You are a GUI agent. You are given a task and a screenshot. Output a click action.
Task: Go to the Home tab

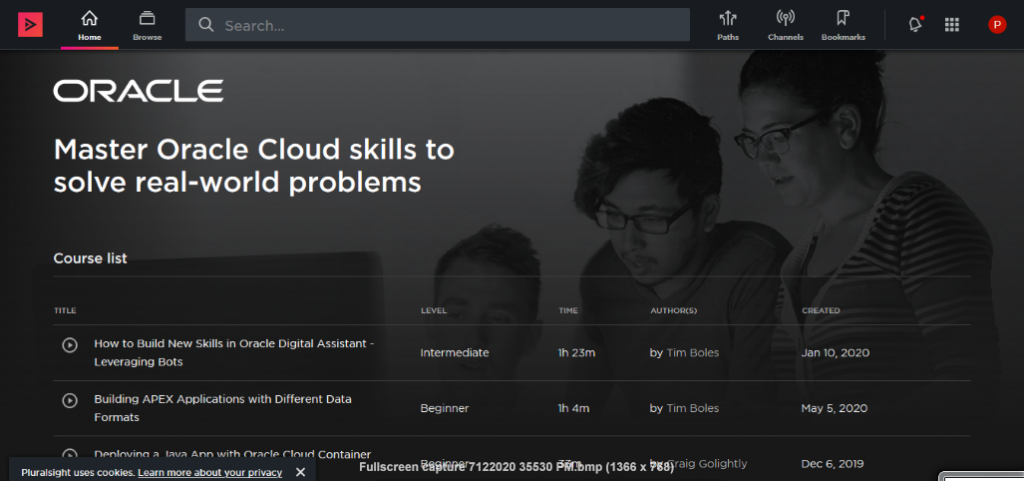point(89,26)
